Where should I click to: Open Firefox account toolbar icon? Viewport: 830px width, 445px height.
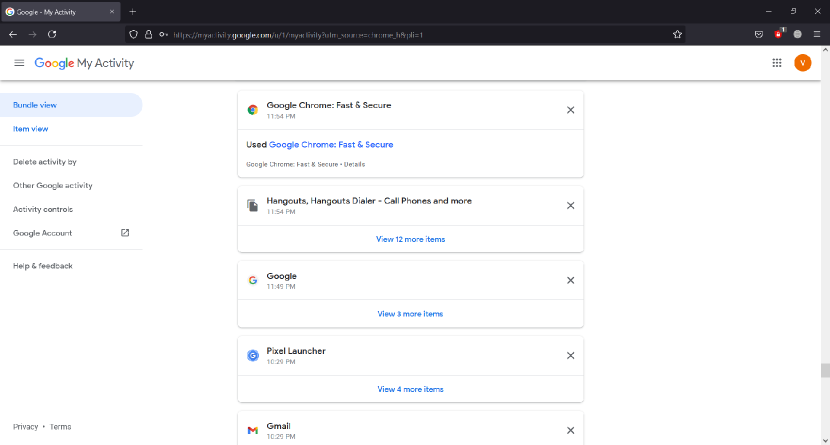(798, 34)
